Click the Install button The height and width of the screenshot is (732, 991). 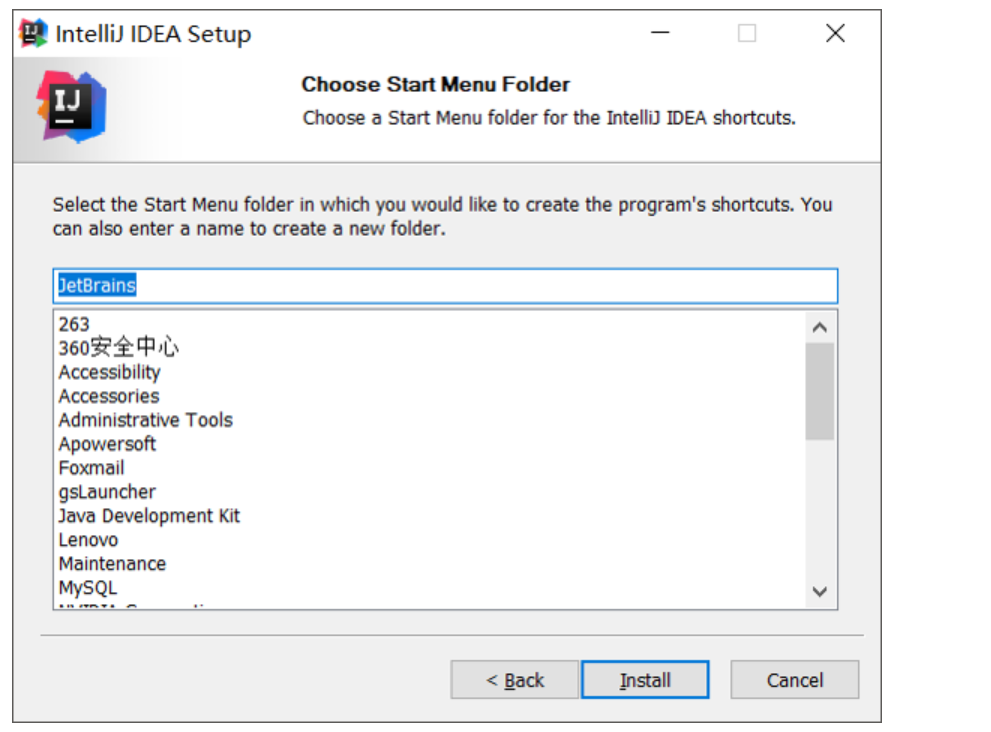click(645, 680)
